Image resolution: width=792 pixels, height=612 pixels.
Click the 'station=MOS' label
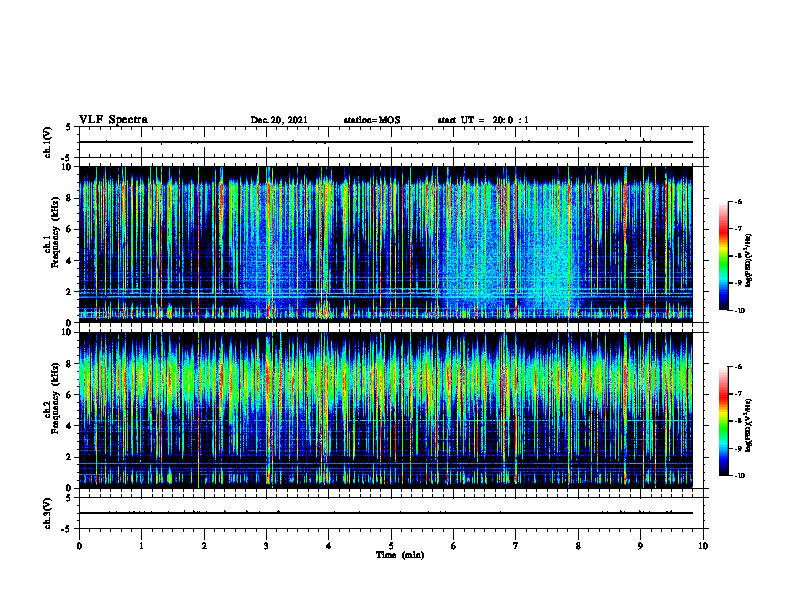coord(372,120)
